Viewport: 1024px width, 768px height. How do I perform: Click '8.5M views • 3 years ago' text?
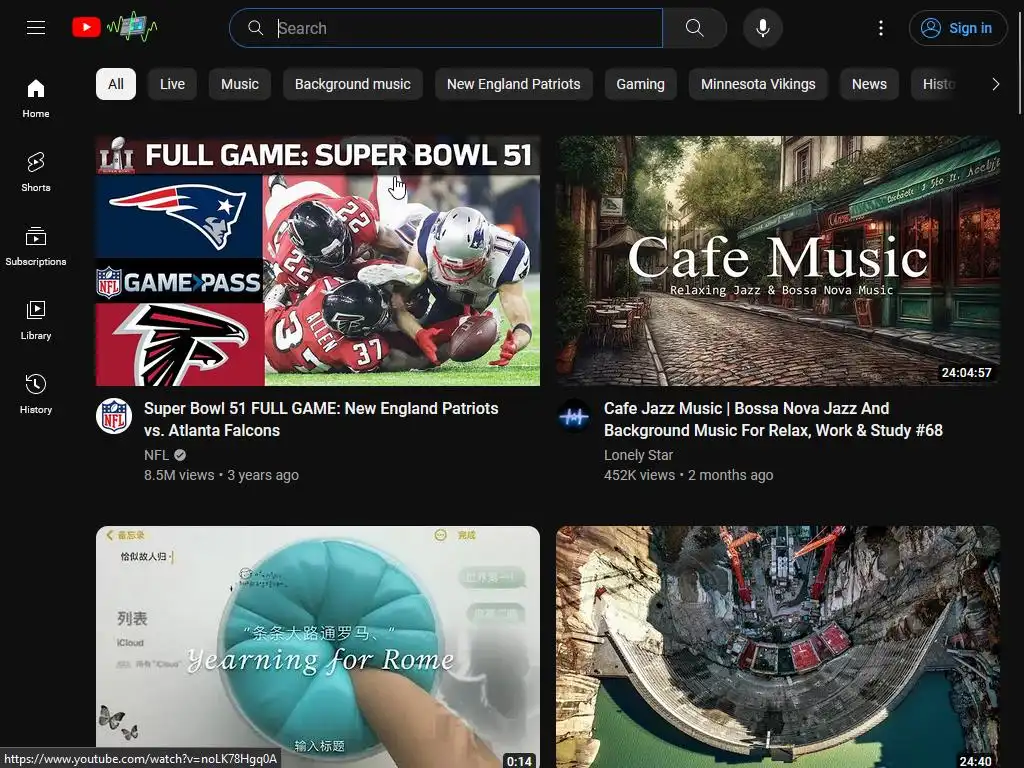pyautogui.click(x=221, y=475)
